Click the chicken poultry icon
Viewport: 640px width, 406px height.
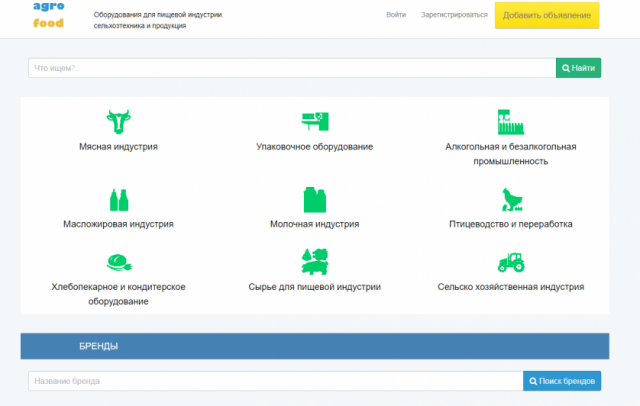(x=511, y=200)
